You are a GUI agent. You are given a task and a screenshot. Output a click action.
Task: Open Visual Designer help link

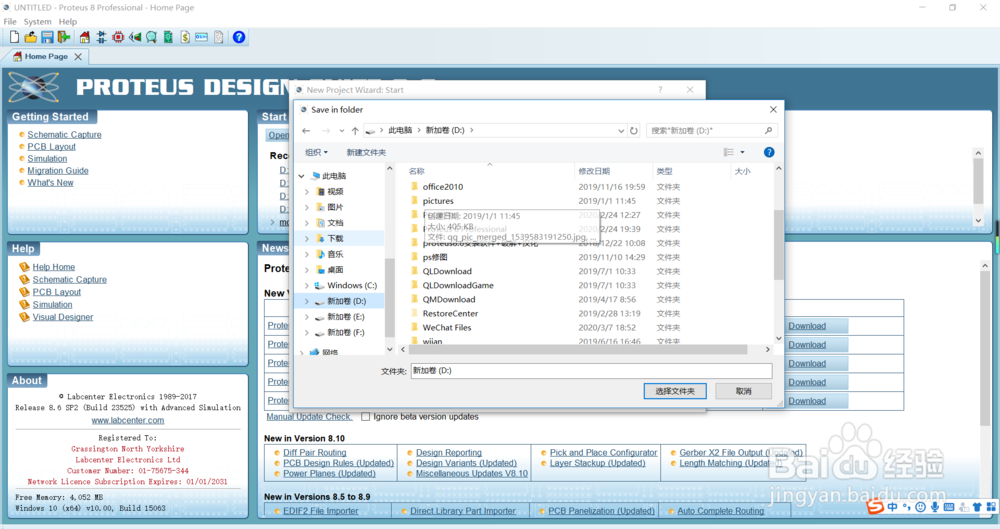pos(62,317)
